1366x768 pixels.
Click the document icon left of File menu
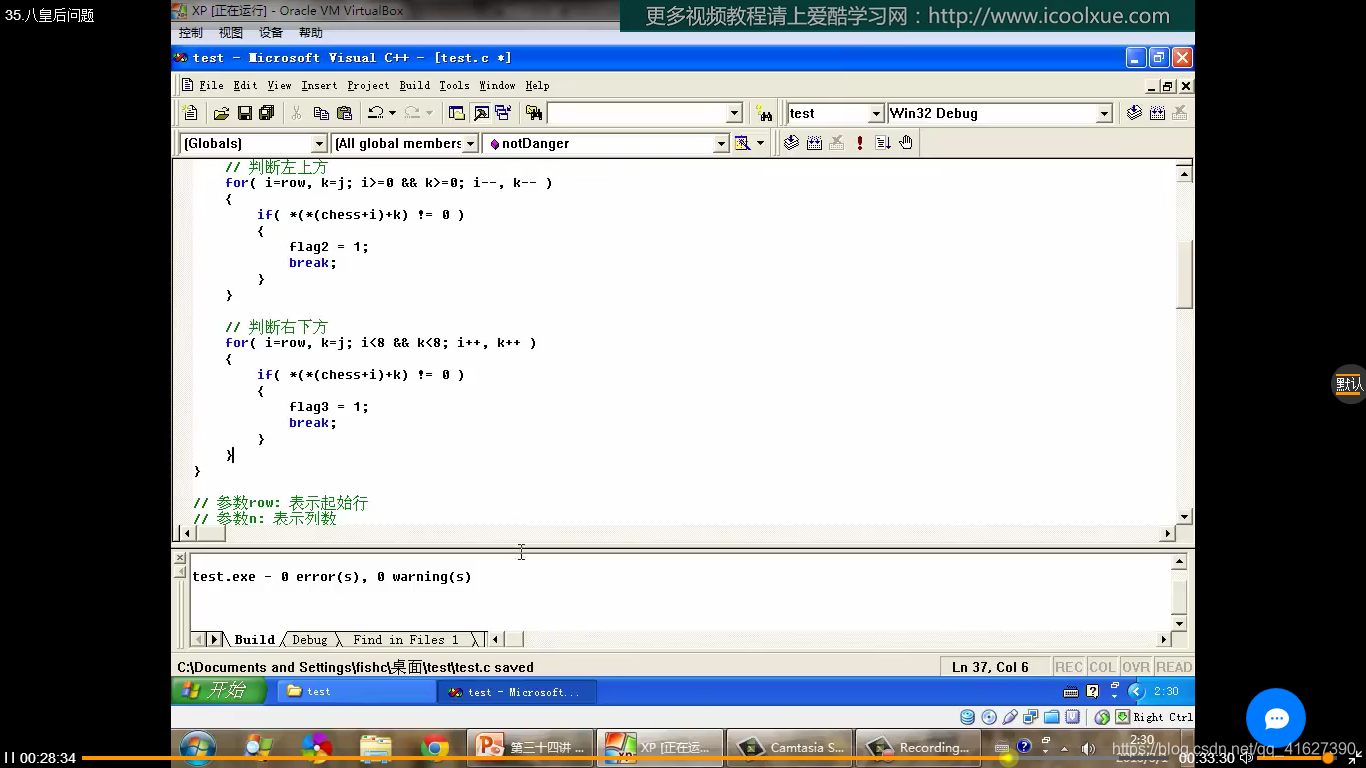point(188,85)
